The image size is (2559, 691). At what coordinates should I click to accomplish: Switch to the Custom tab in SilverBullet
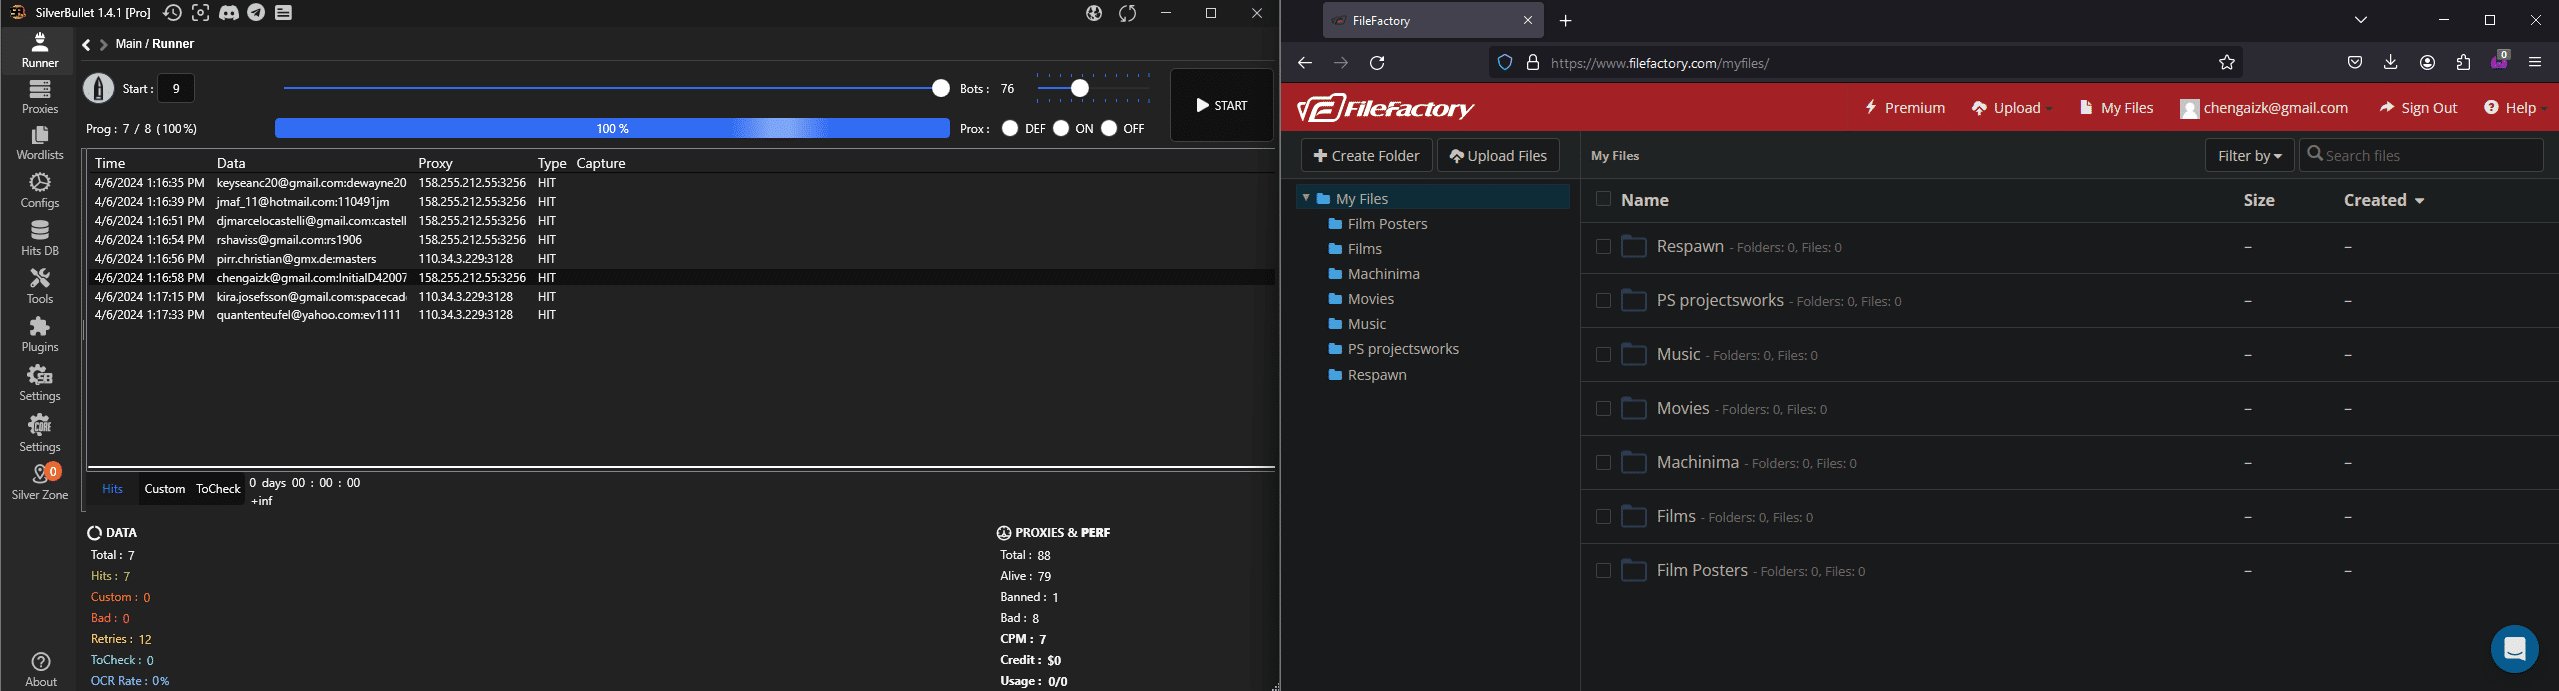point(165,489)
